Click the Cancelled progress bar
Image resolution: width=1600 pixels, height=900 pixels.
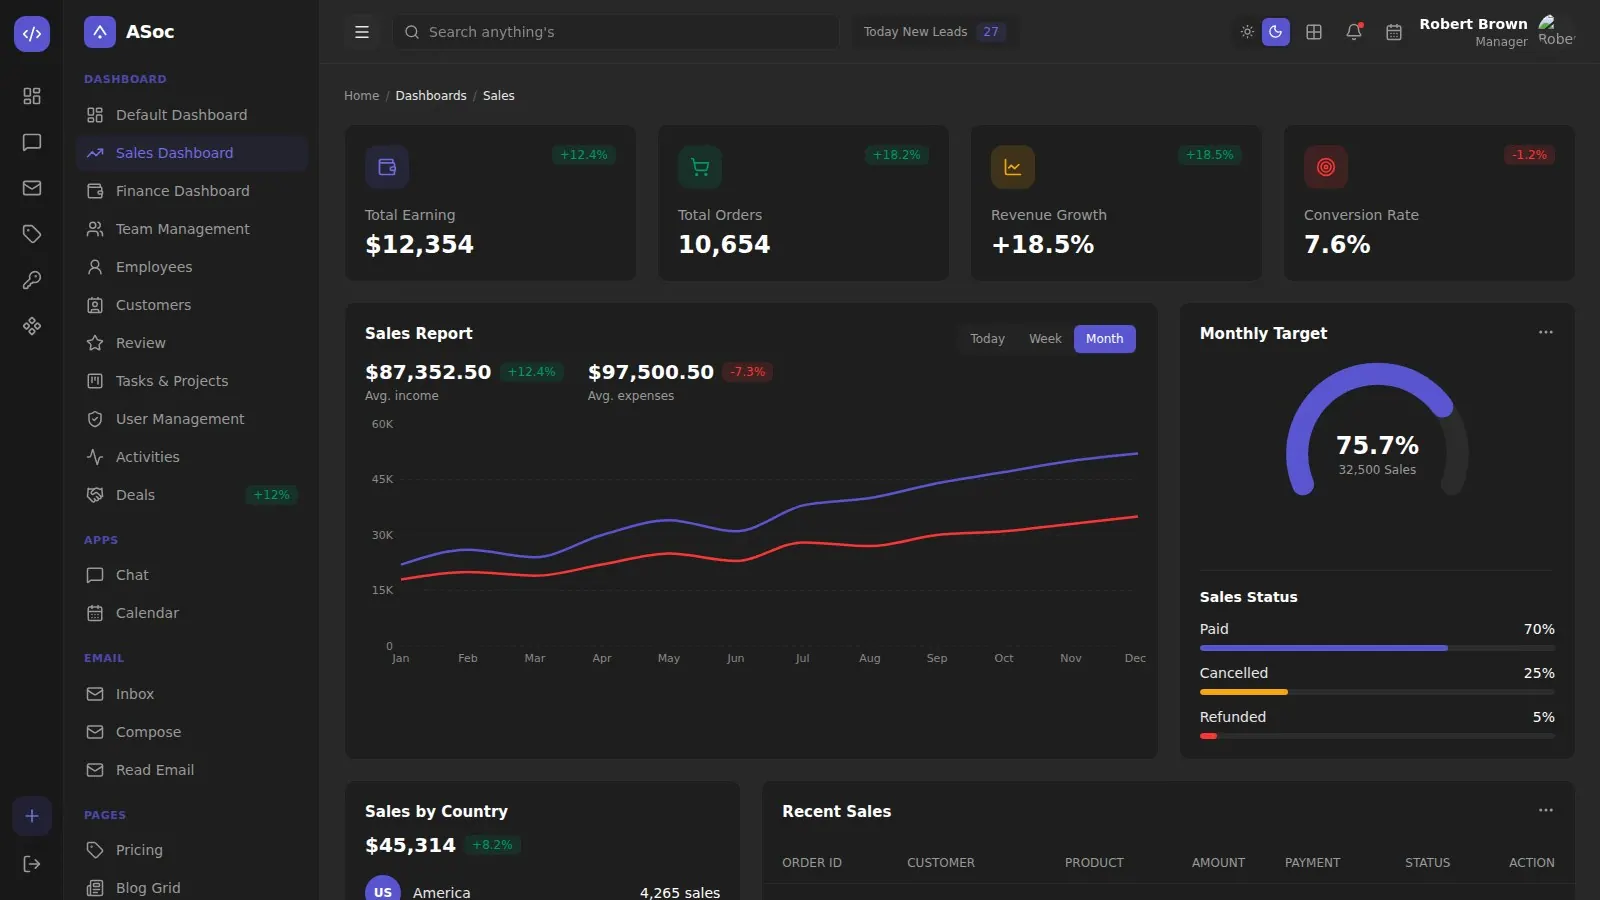pos(1377,692)
